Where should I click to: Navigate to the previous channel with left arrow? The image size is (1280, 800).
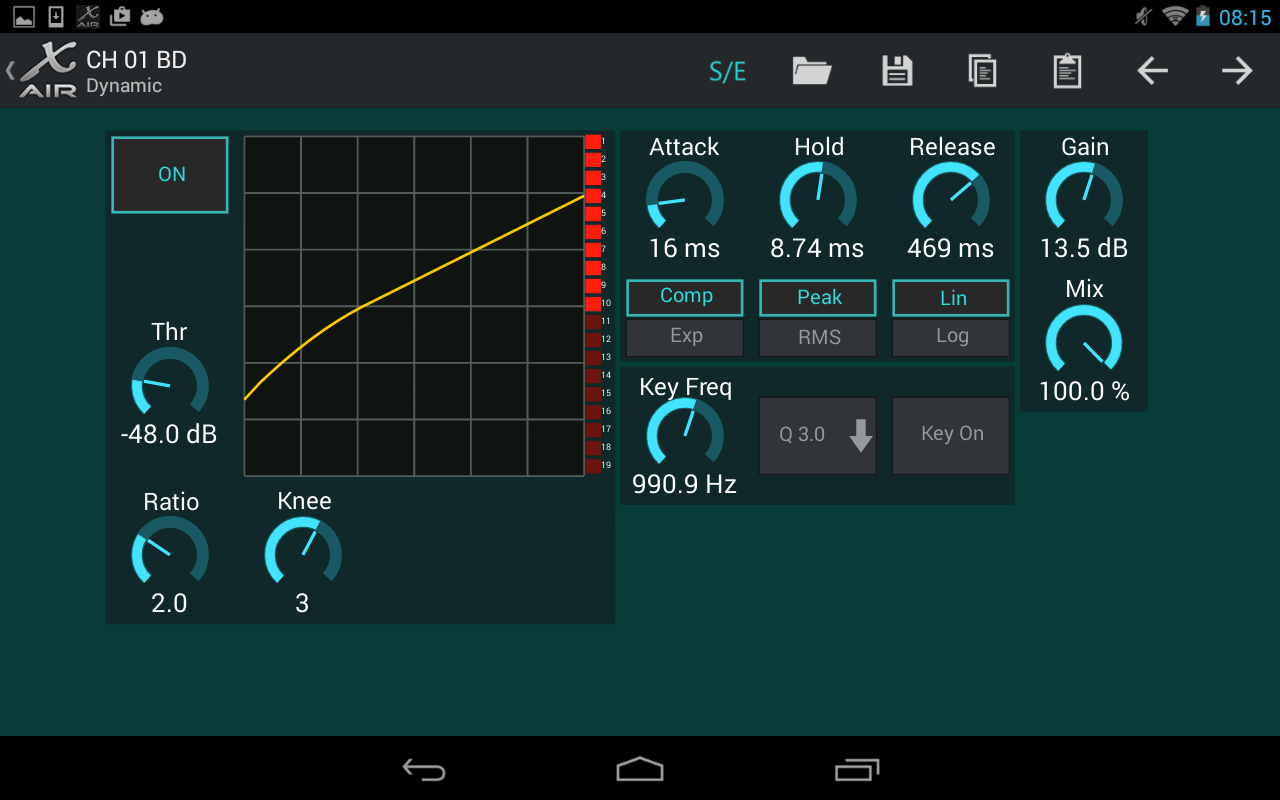pos(1151,71)
